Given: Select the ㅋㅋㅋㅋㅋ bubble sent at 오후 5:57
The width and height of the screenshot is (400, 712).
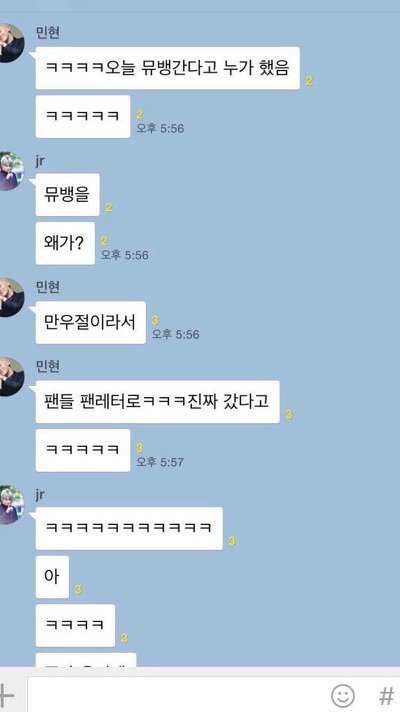Looking at the screenshot, I should click(x=83, y=450).
